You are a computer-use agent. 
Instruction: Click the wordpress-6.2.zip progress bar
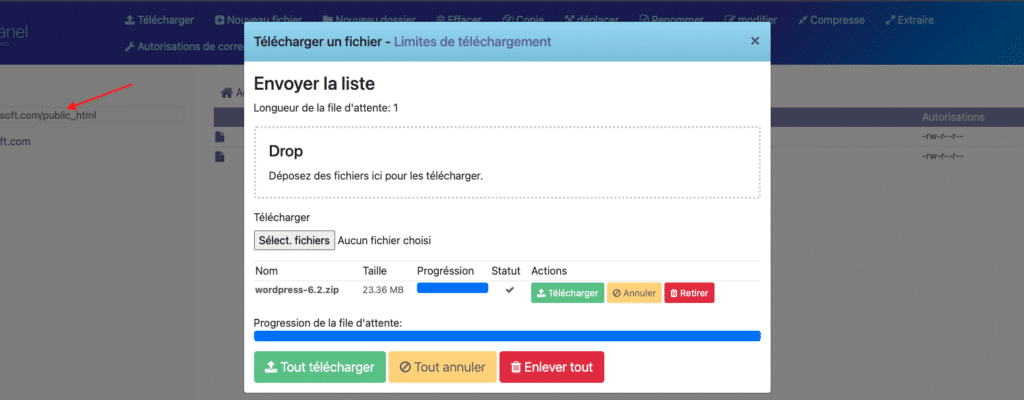[x=453, y=288]
